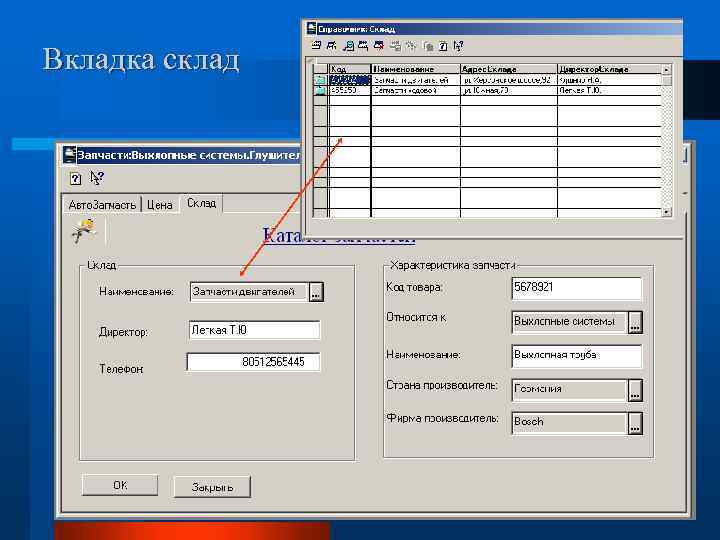Screen dimensions: 720x540
Task: Click the new group icon in Склад toolbar
Action: [x=332, y=45]
